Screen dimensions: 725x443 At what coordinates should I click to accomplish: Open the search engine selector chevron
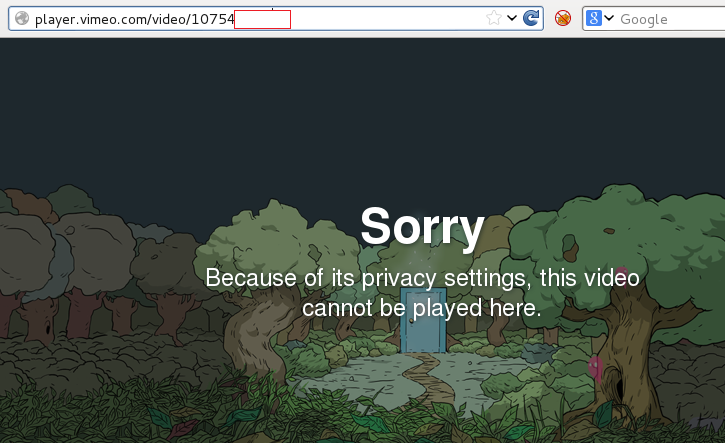[x=609, y=18]
